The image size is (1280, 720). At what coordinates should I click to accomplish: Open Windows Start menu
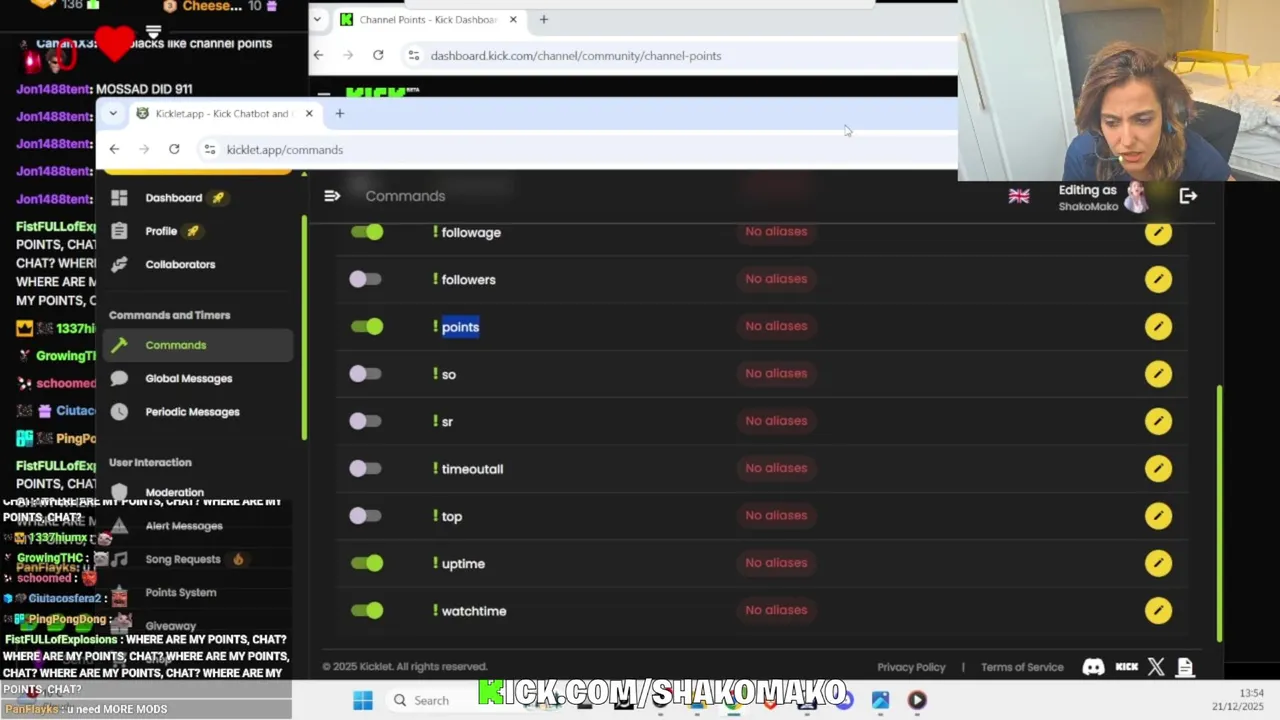[x=363, y=700]
